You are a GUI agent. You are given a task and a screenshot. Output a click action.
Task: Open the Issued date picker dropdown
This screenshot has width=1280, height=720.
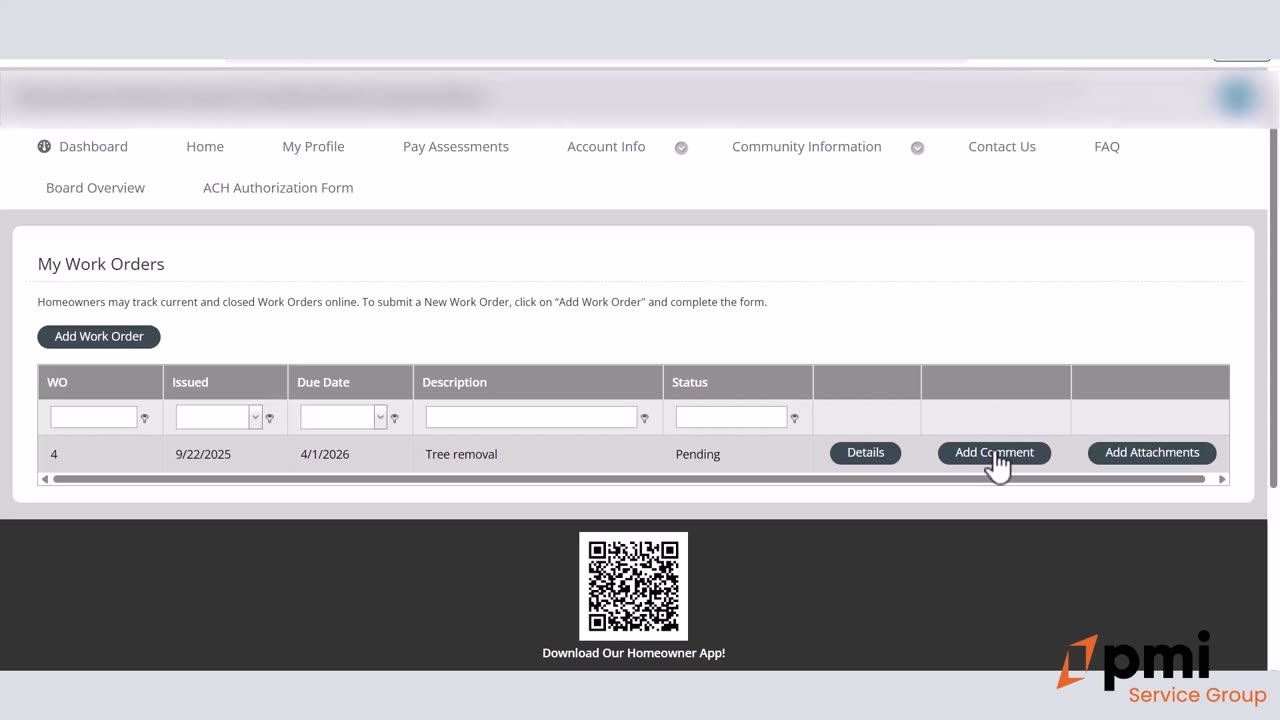(x=255, y=417)
